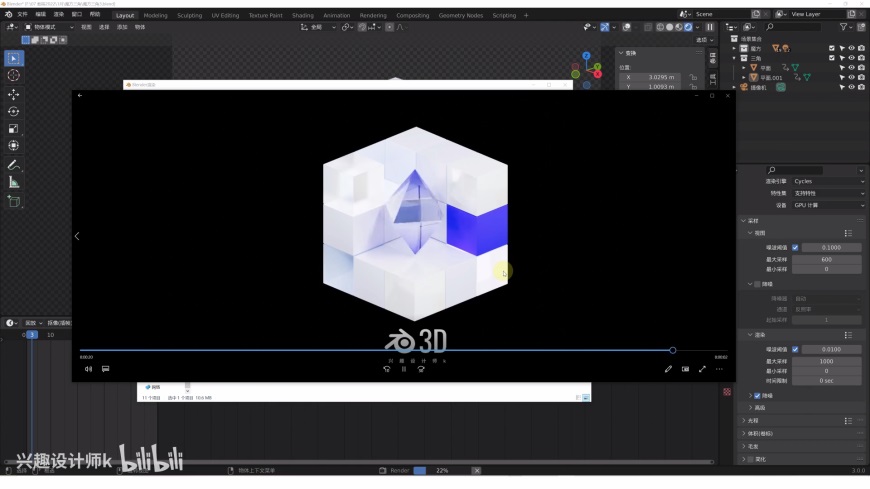Select the Select Box tool
The image size is (870, 489).
14,58
